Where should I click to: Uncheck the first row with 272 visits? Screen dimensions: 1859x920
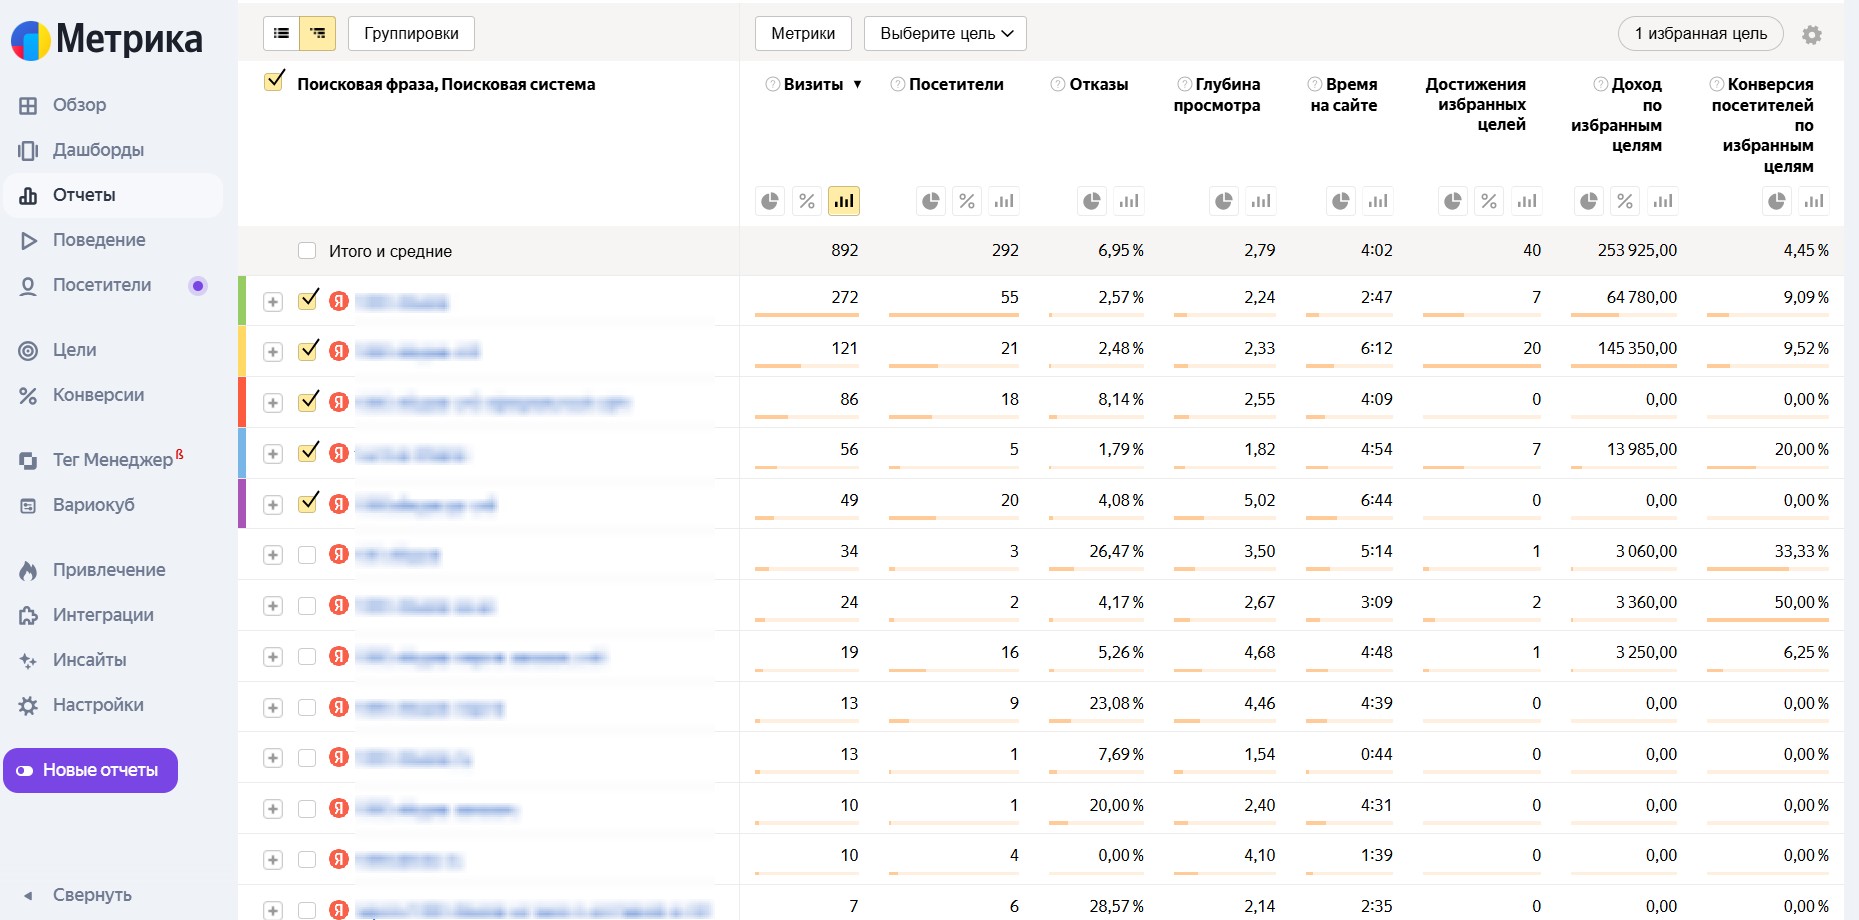(x=307, y=301)
